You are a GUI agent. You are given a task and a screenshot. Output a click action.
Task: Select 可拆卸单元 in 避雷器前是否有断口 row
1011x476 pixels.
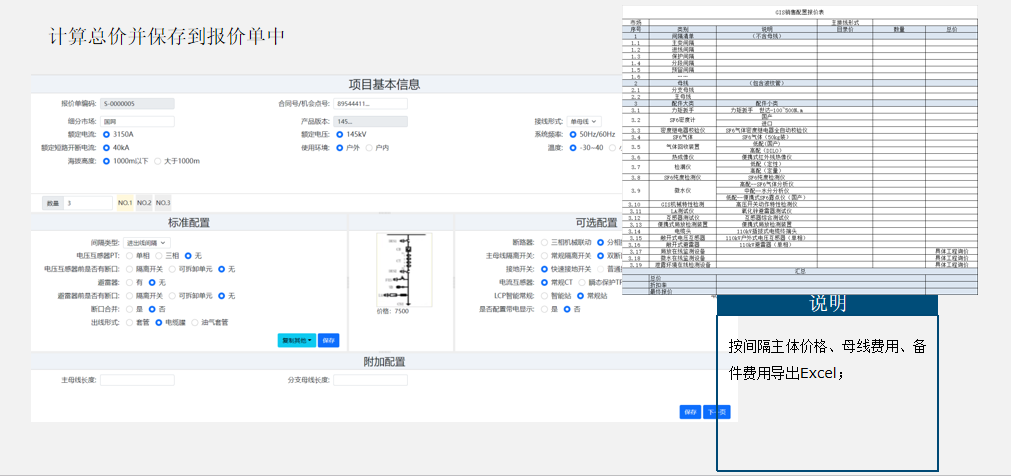pyautogui.click(x=172, y=295)
